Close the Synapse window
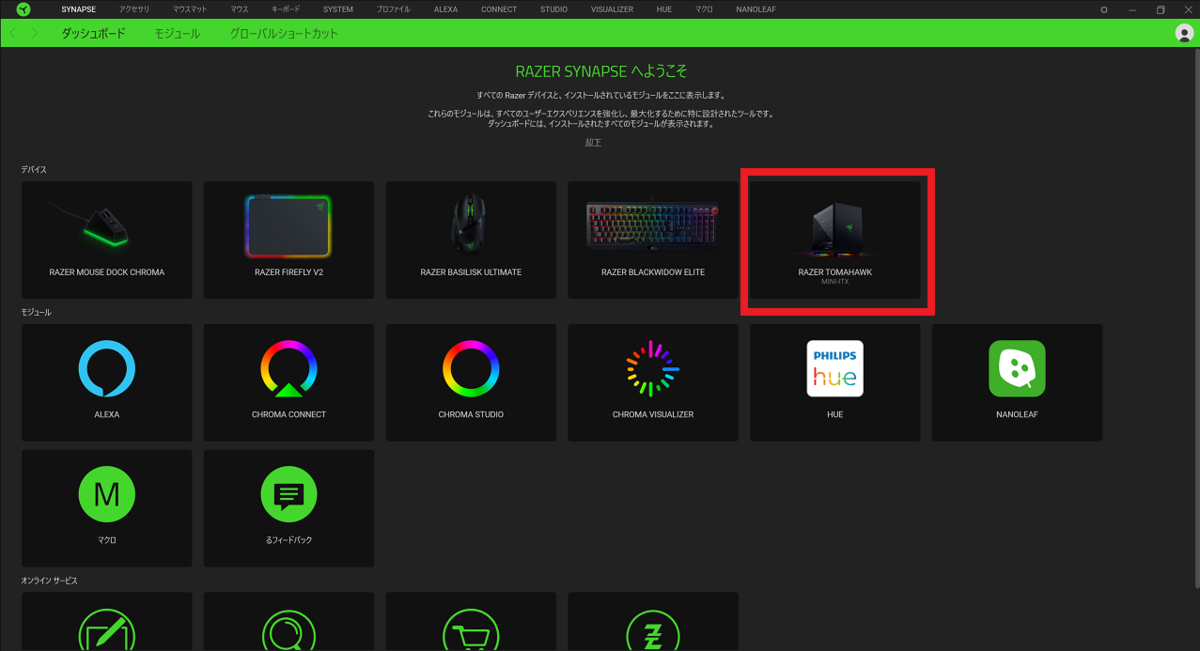This screenshot has width=1200, height=651. point(1188,9)
